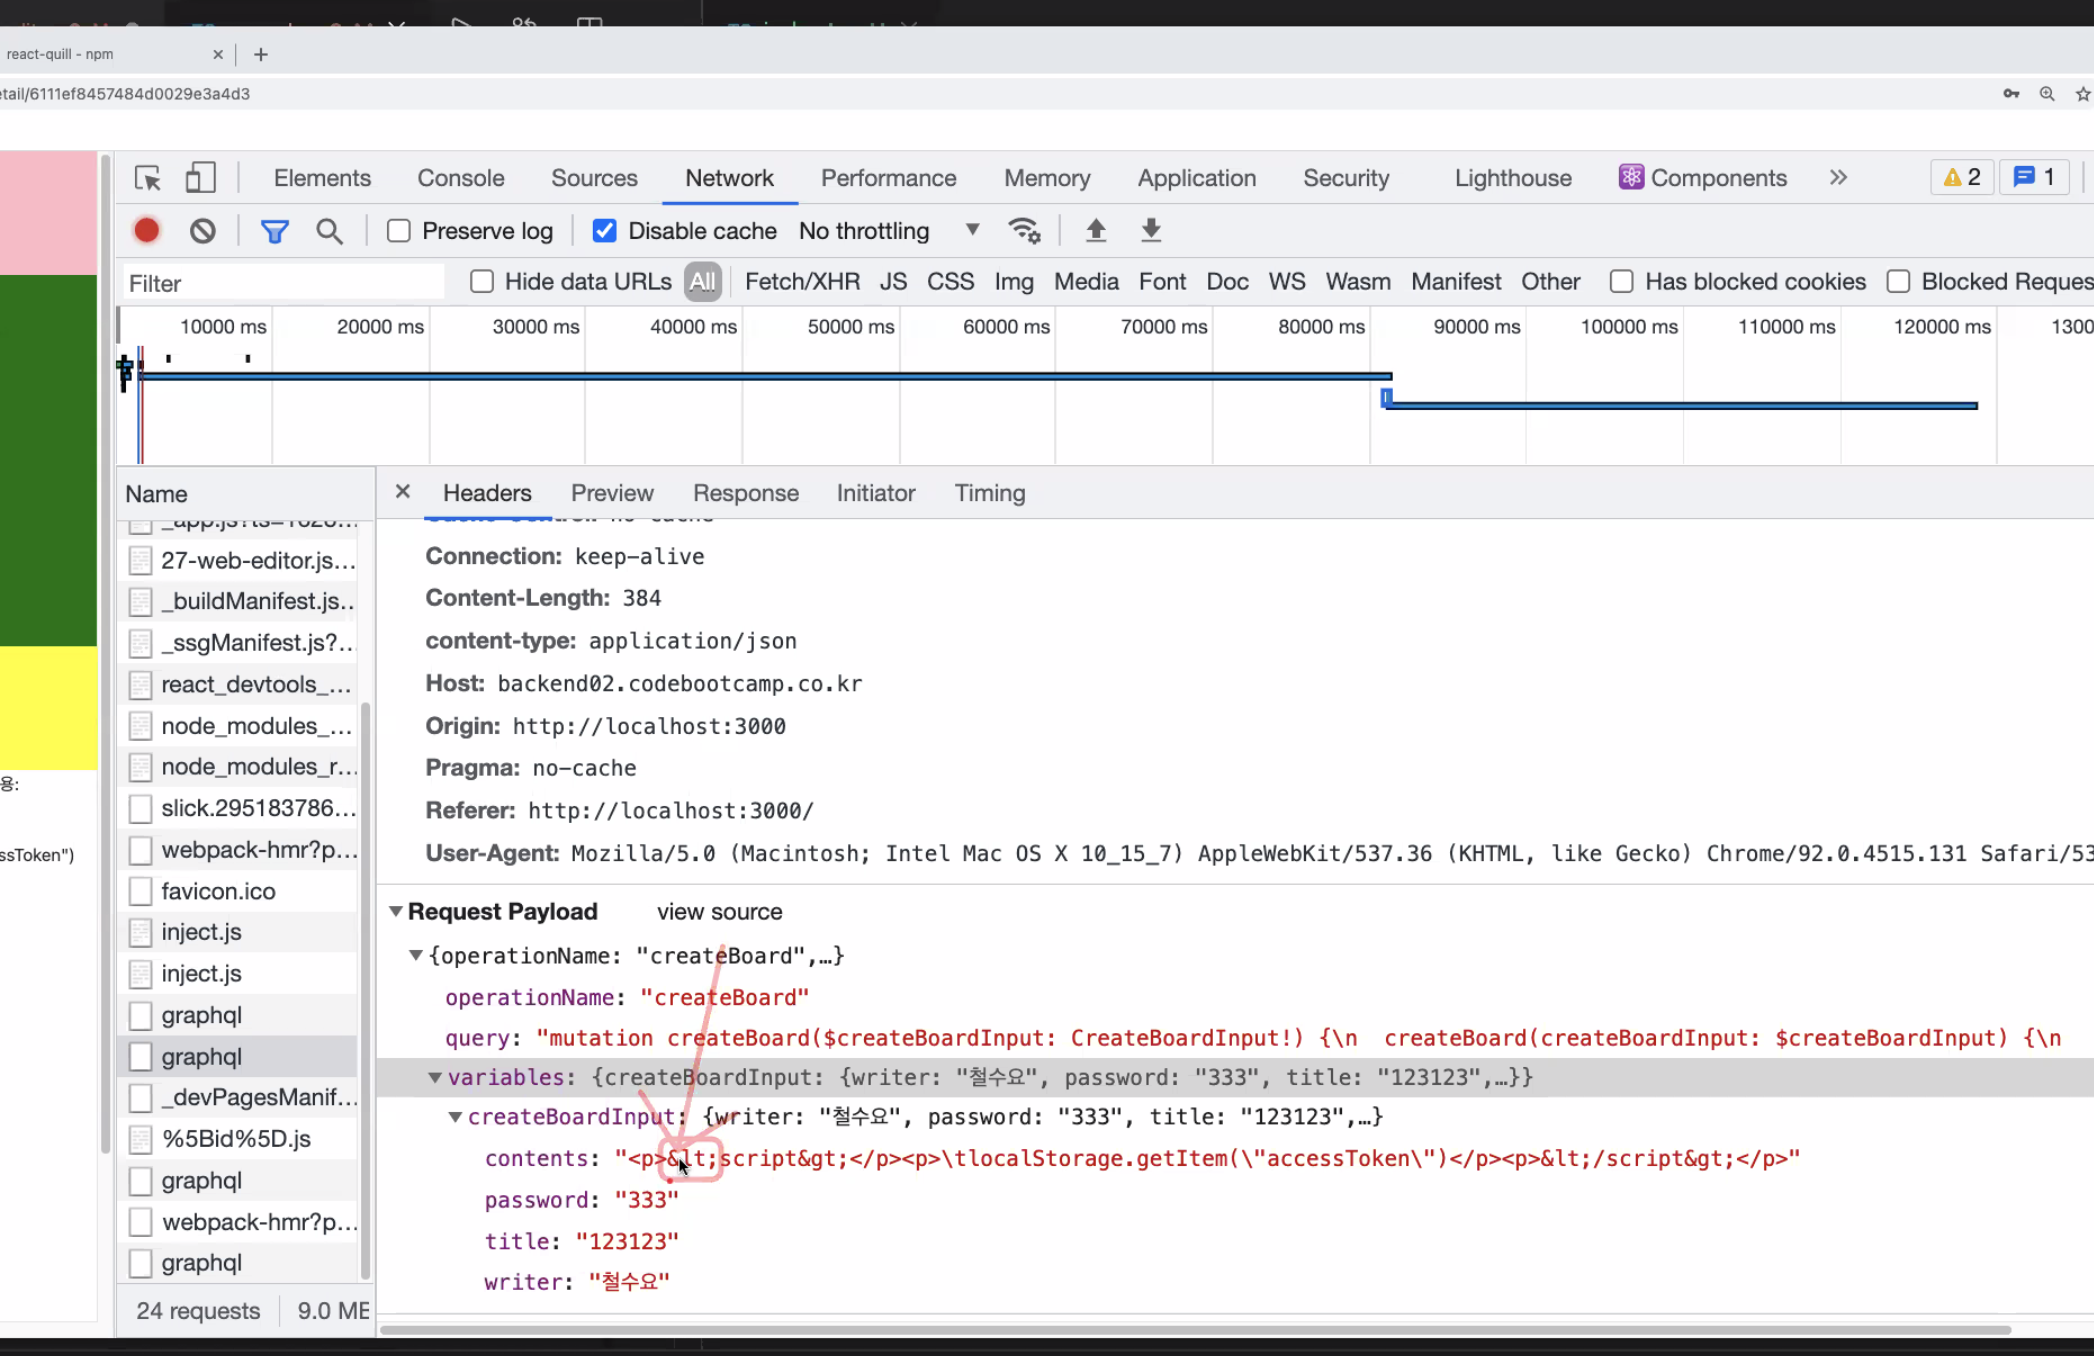Show the Response tab of request
The width and height of the screenshot is (2094, 1356).
(746, 493)
